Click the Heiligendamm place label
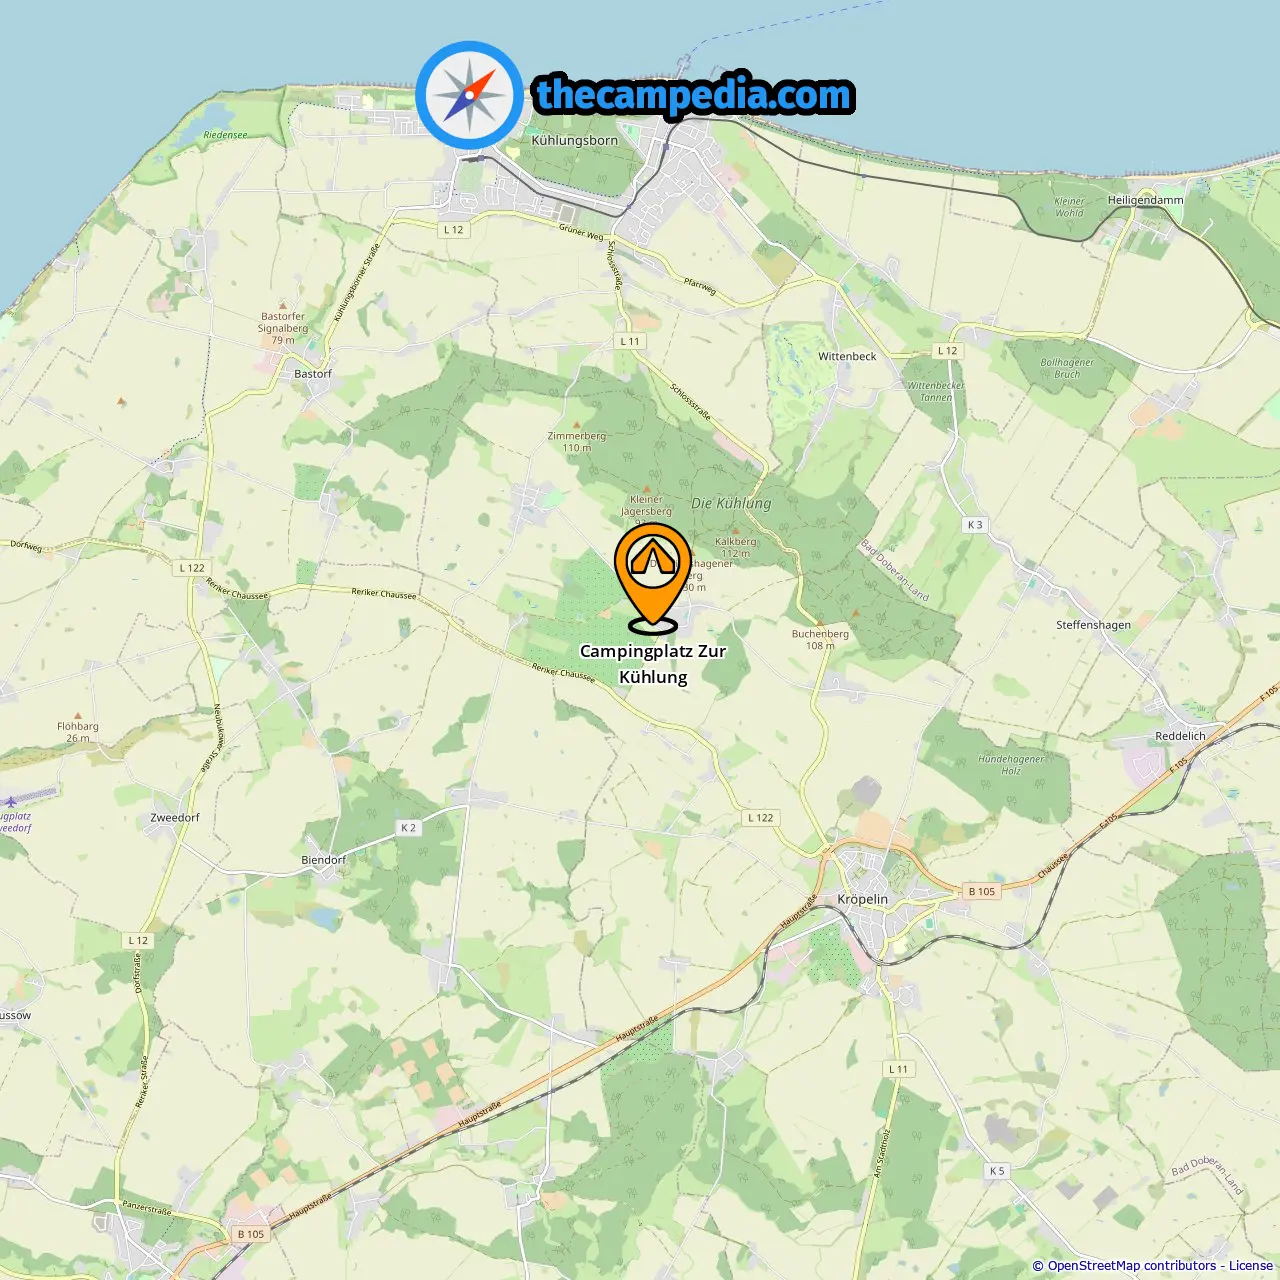This screenshot has width=1280, height=1280. tap(1145, 200)
